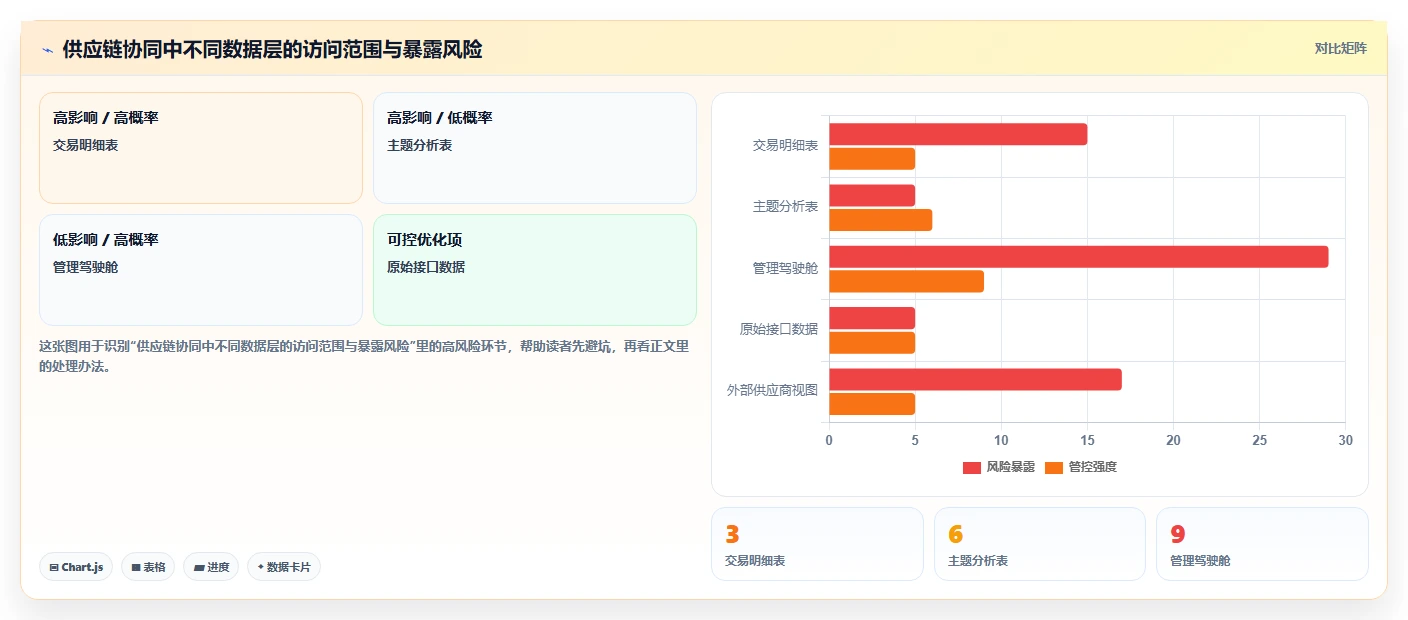Click the x-axis tick label 10

click(x=1001, y=441)
